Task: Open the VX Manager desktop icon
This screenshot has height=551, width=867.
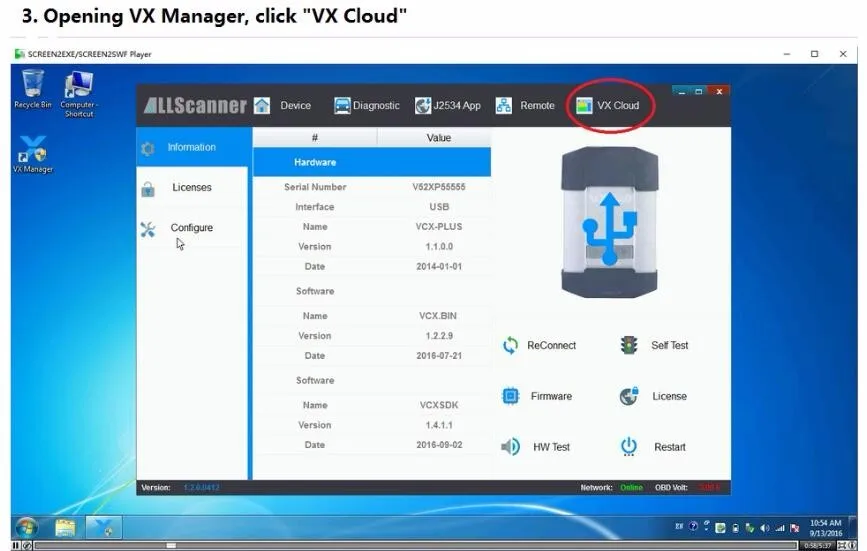Action: [x=33, y=155]
